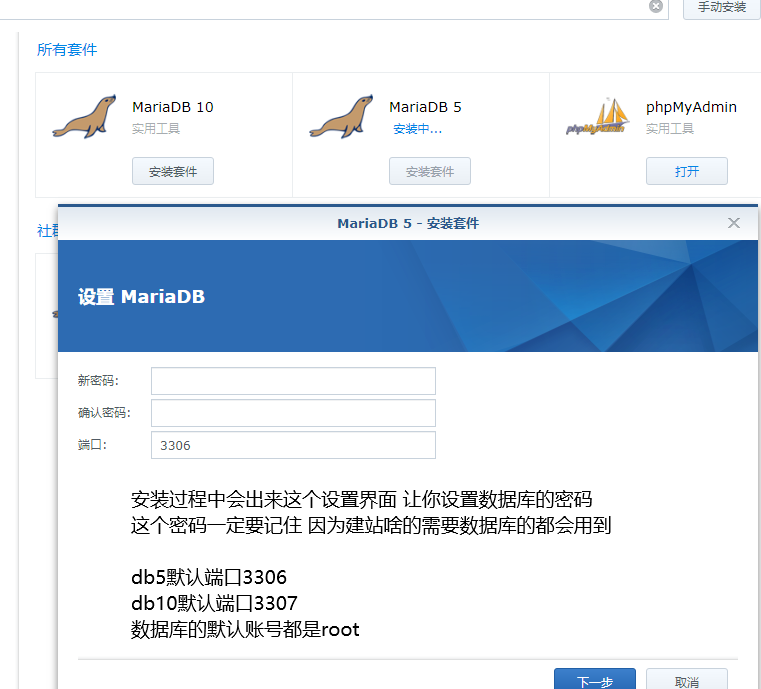Click the 确认密码 field label
The height and width of the screenshot is (689, 761).
click(104, 412)
